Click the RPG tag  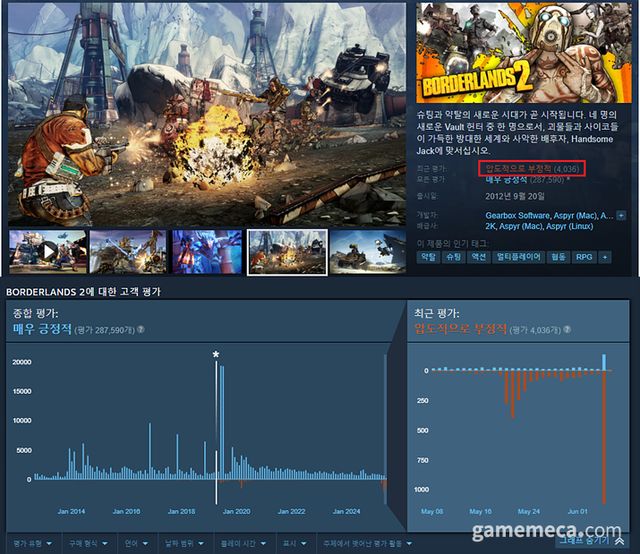(584, 257)
